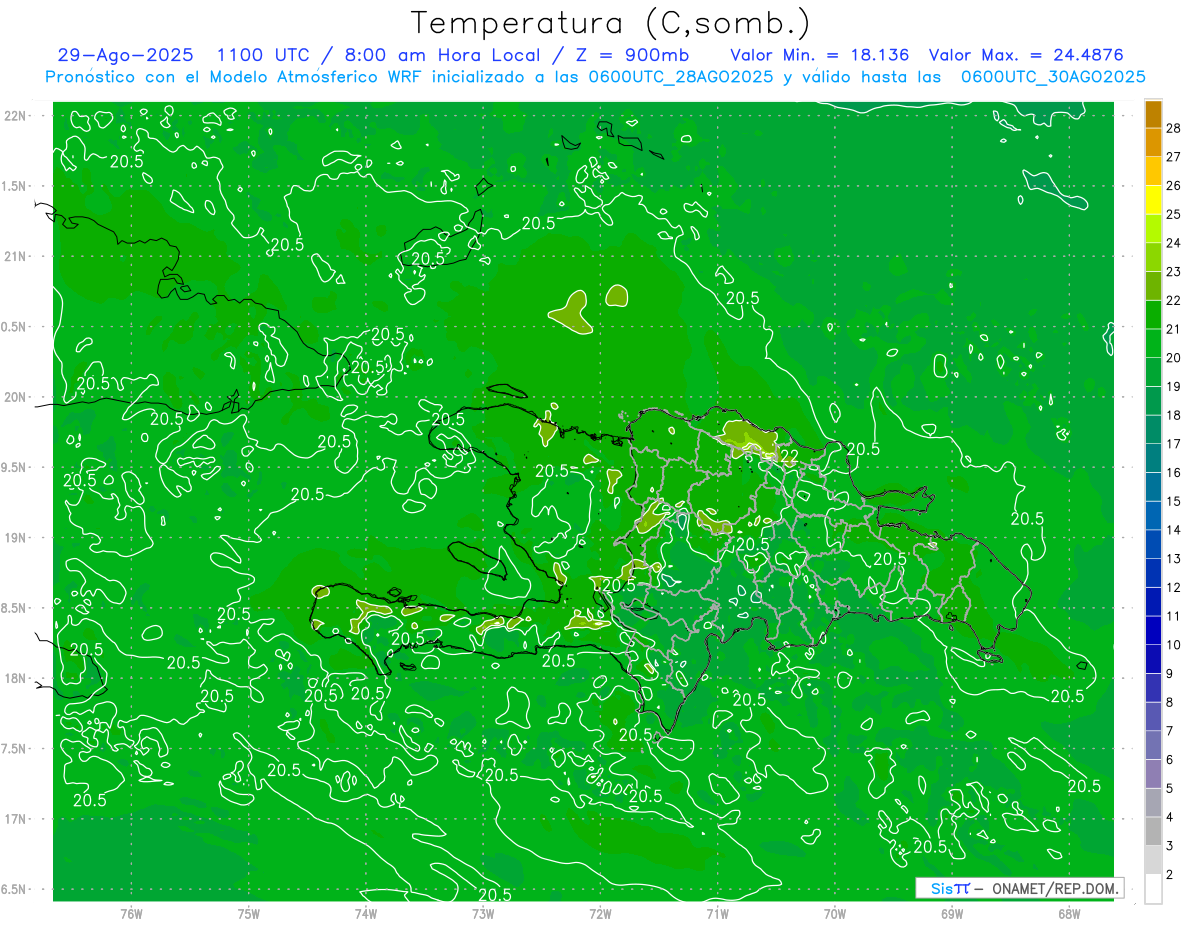Pick the green swatch between 20 and 21
The image size is (1200, 927).
click(1153, 343)
